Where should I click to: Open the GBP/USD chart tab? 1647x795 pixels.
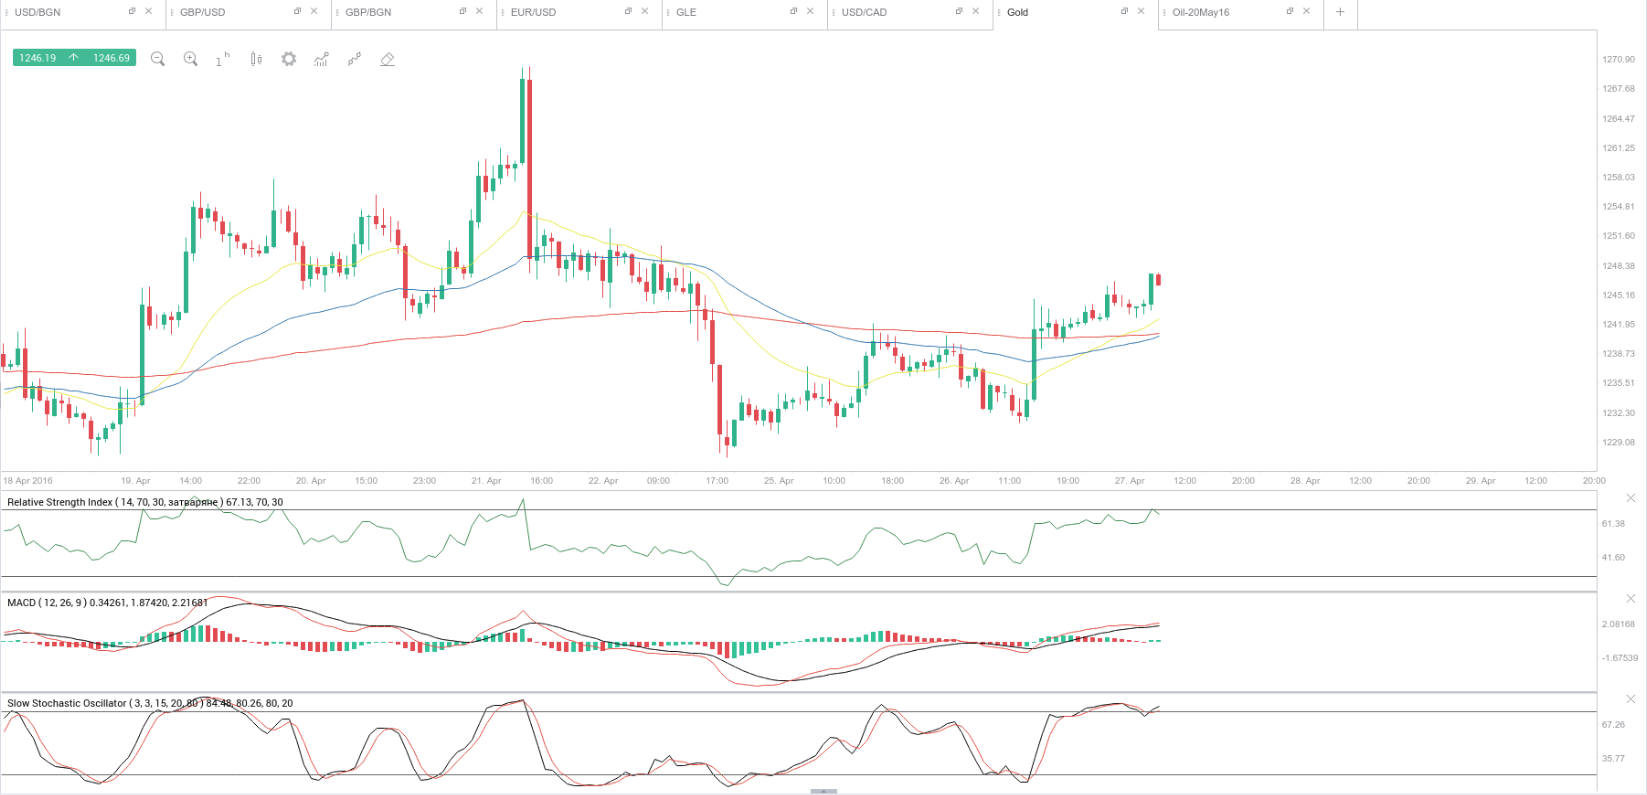coord(203,12)
